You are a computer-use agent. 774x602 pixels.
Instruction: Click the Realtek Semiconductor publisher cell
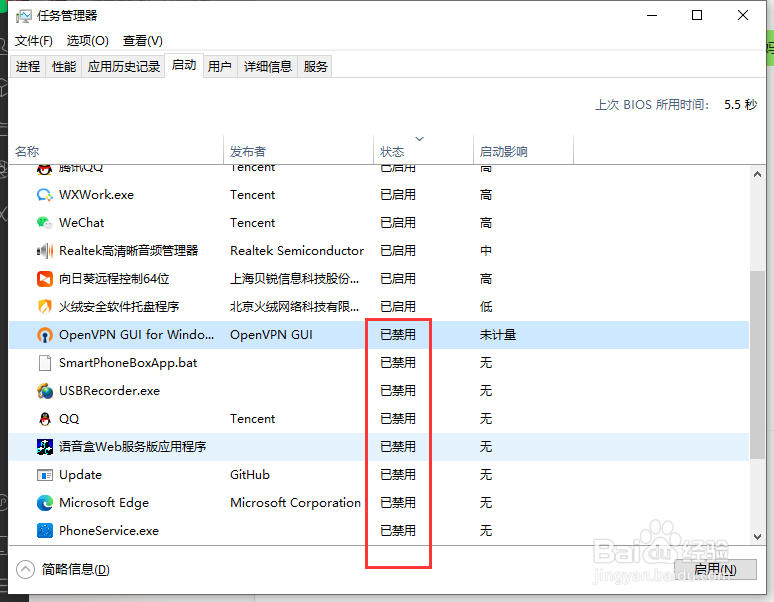[x=297, y=251]
